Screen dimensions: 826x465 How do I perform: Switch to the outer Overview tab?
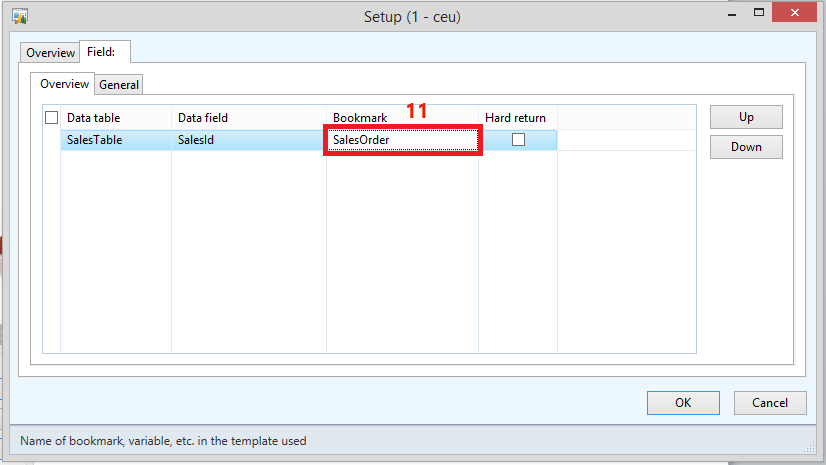[50, 53]
